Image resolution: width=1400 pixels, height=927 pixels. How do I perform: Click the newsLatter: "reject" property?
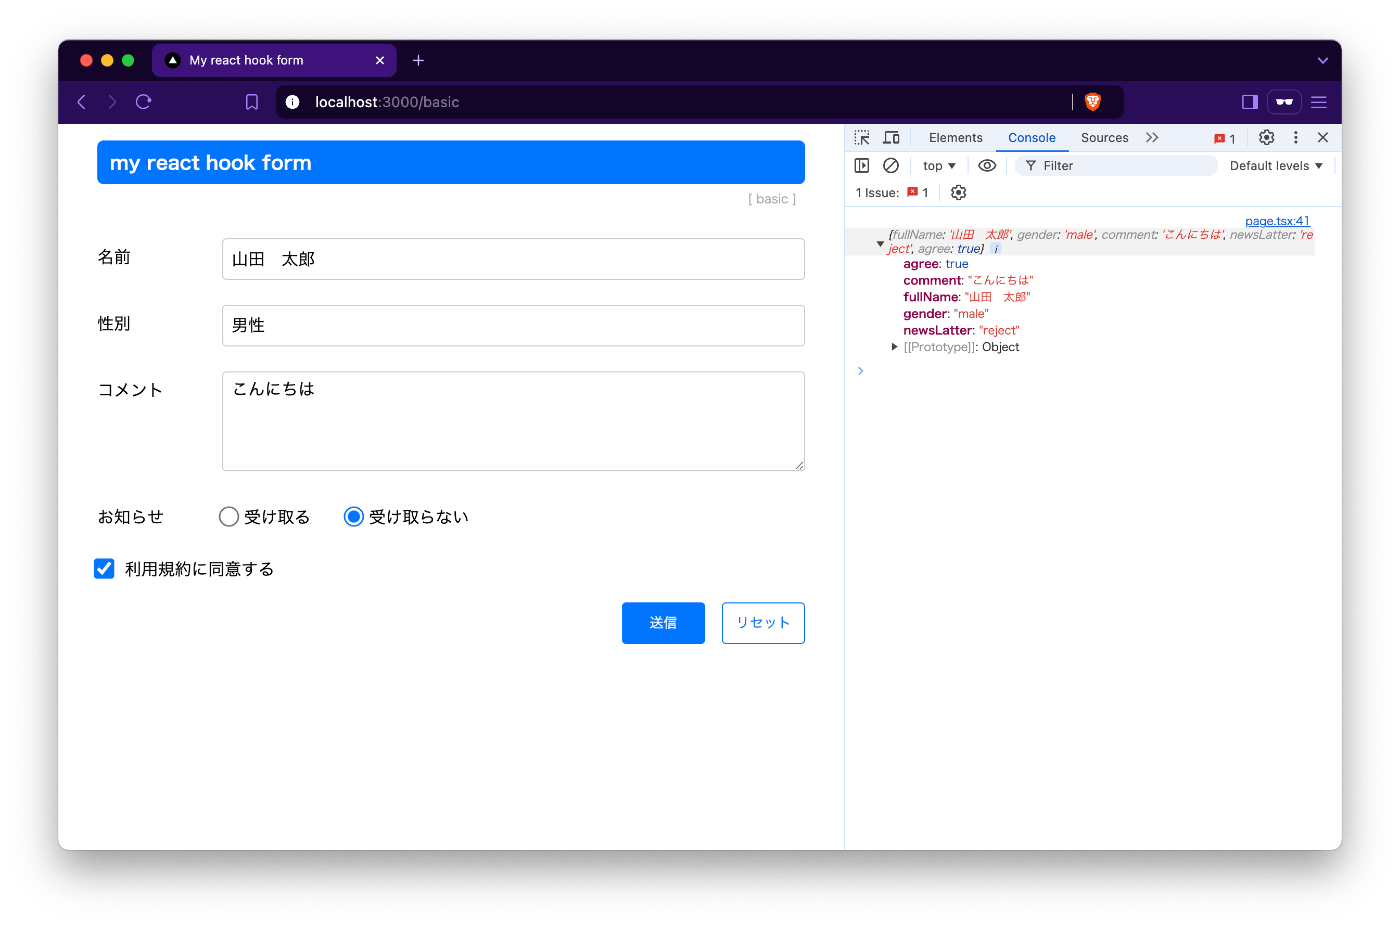click(x=962, y=331)
